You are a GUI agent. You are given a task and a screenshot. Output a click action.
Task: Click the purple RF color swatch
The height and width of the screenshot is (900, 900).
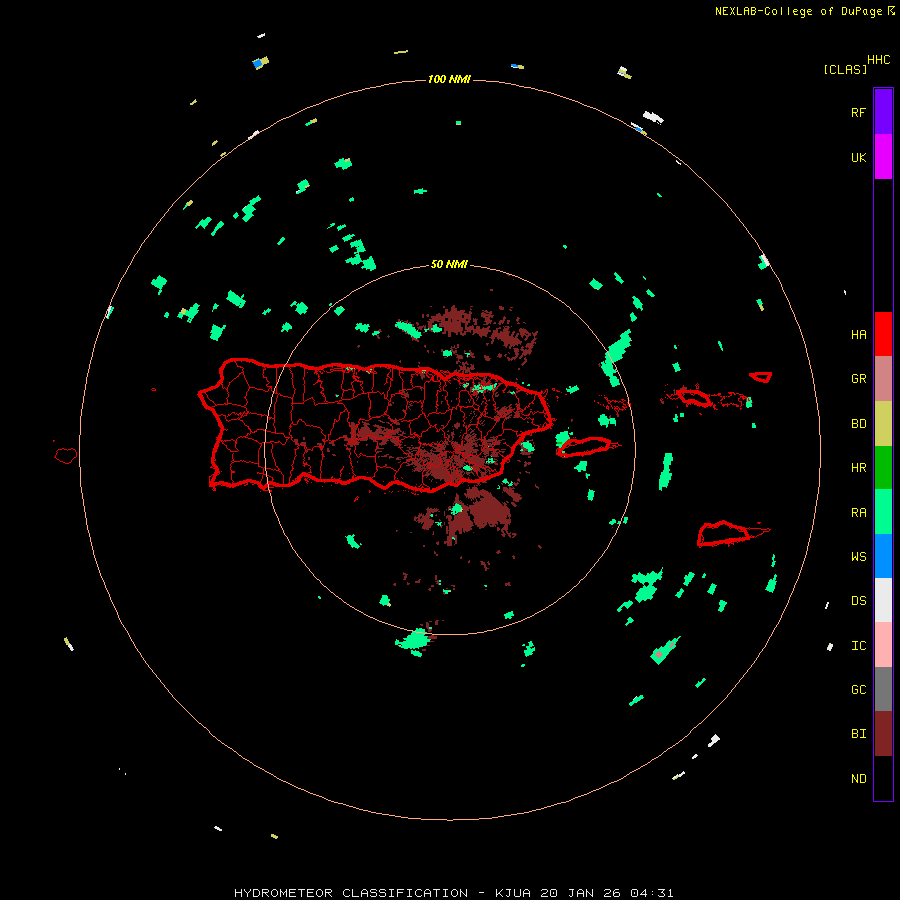[883, 112]
